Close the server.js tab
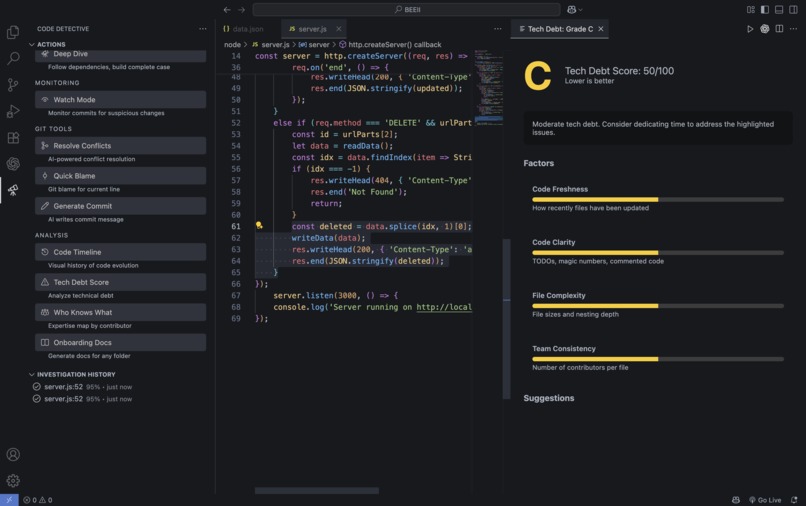Screen dimensions: 806x506 click(338, 29)
